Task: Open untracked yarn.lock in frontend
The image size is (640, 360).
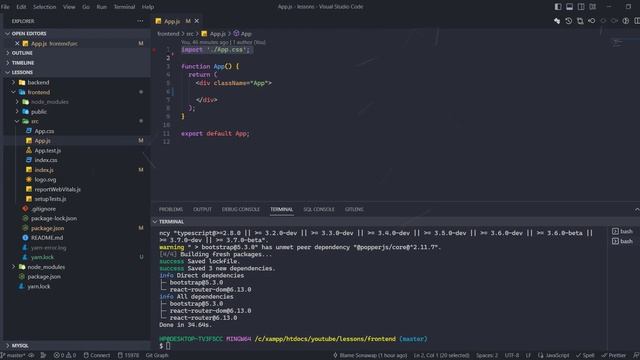Action: coord(42,257)
